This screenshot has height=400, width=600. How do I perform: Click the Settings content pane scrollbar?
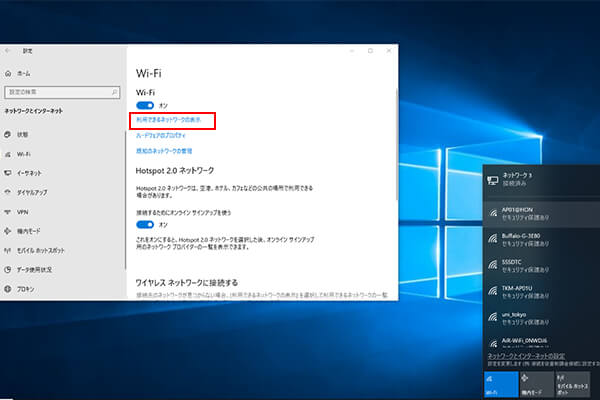click(x=396, y=144)
